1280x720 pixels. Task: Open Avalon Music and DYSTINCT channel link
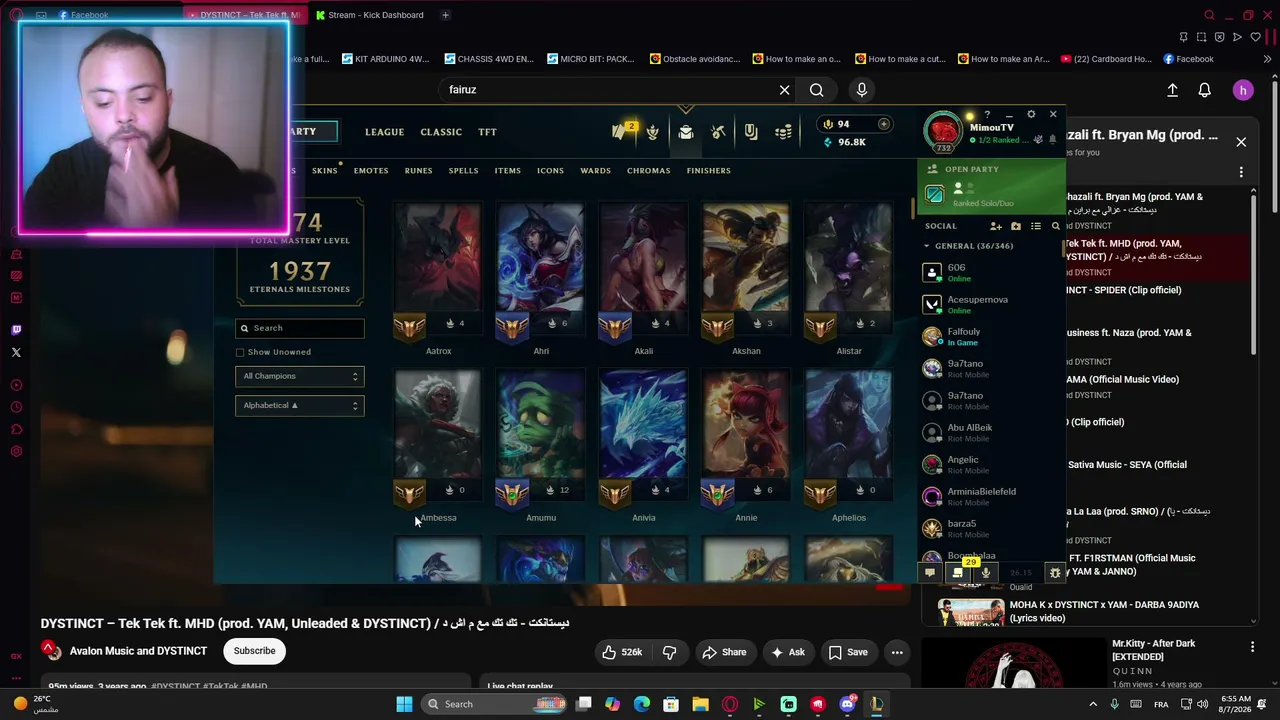click(138, 651)
